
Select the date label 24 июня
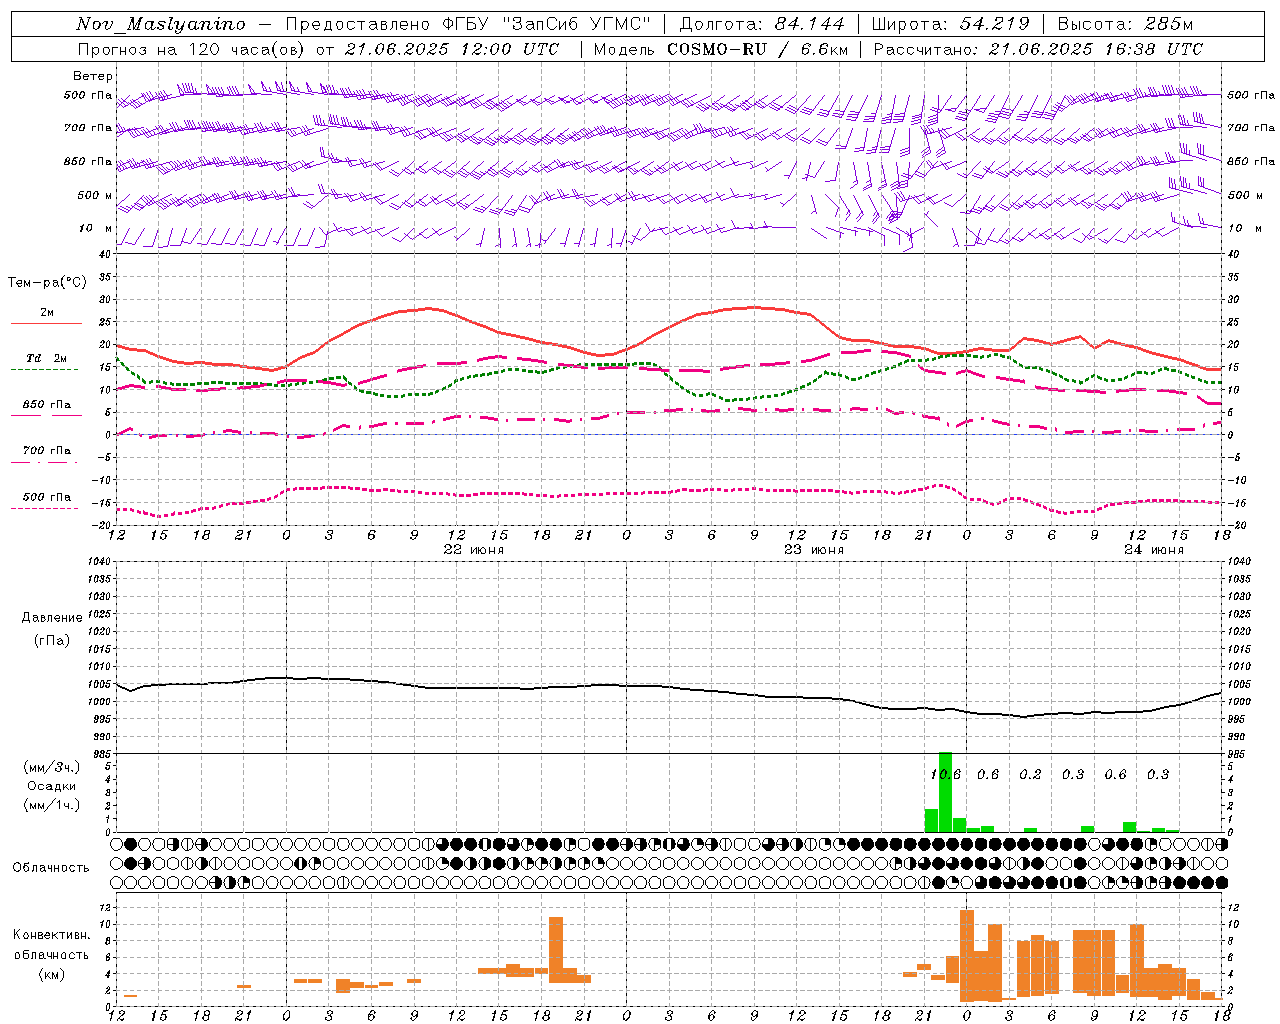coord(1153,550)
